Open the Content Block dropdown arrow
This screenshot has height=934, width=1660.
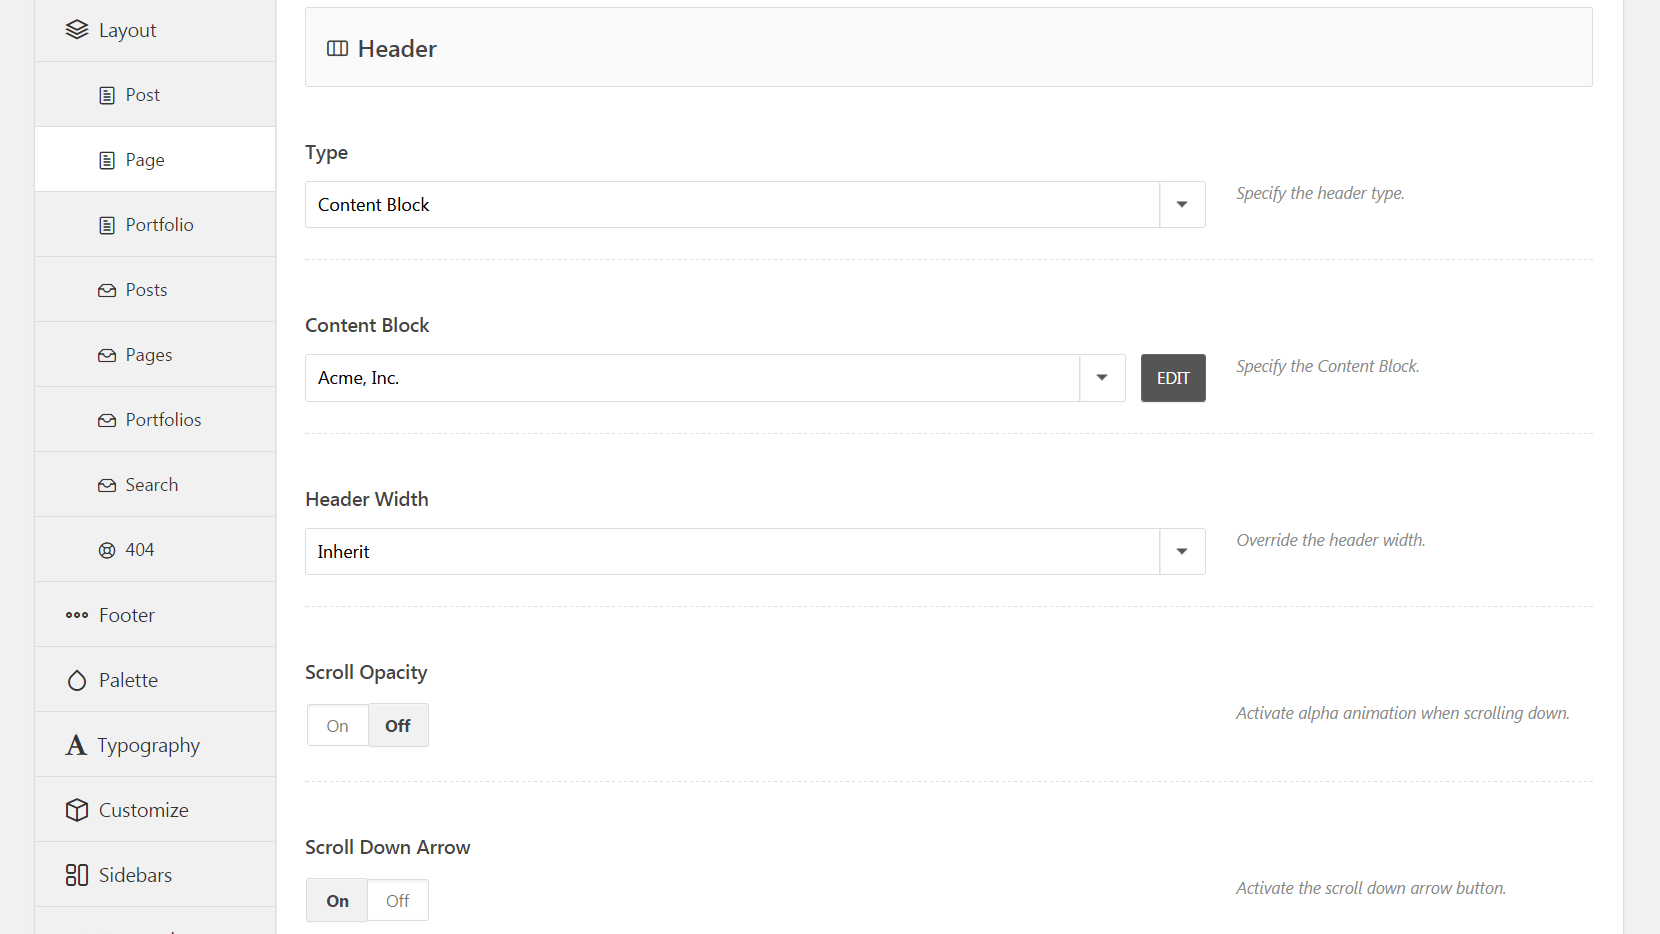point(1102,377)
